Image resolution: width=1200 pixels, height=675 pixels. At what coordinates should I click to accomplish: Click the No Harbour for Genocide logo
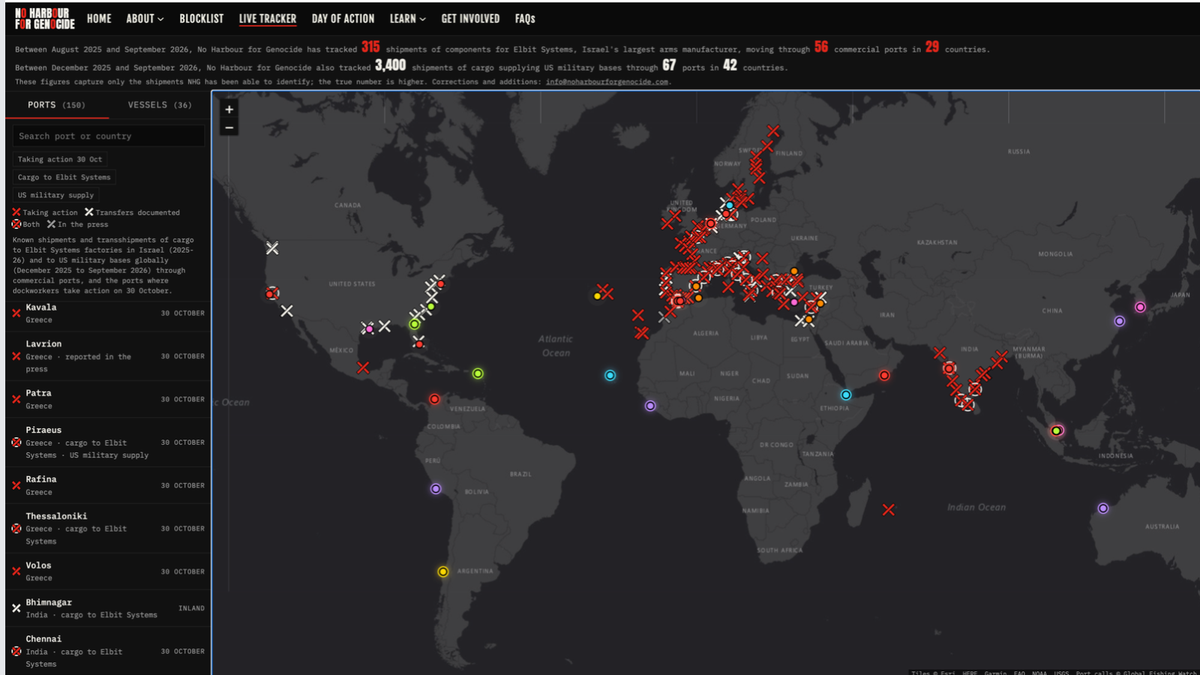pyautogui.click(x=43, y=18)
